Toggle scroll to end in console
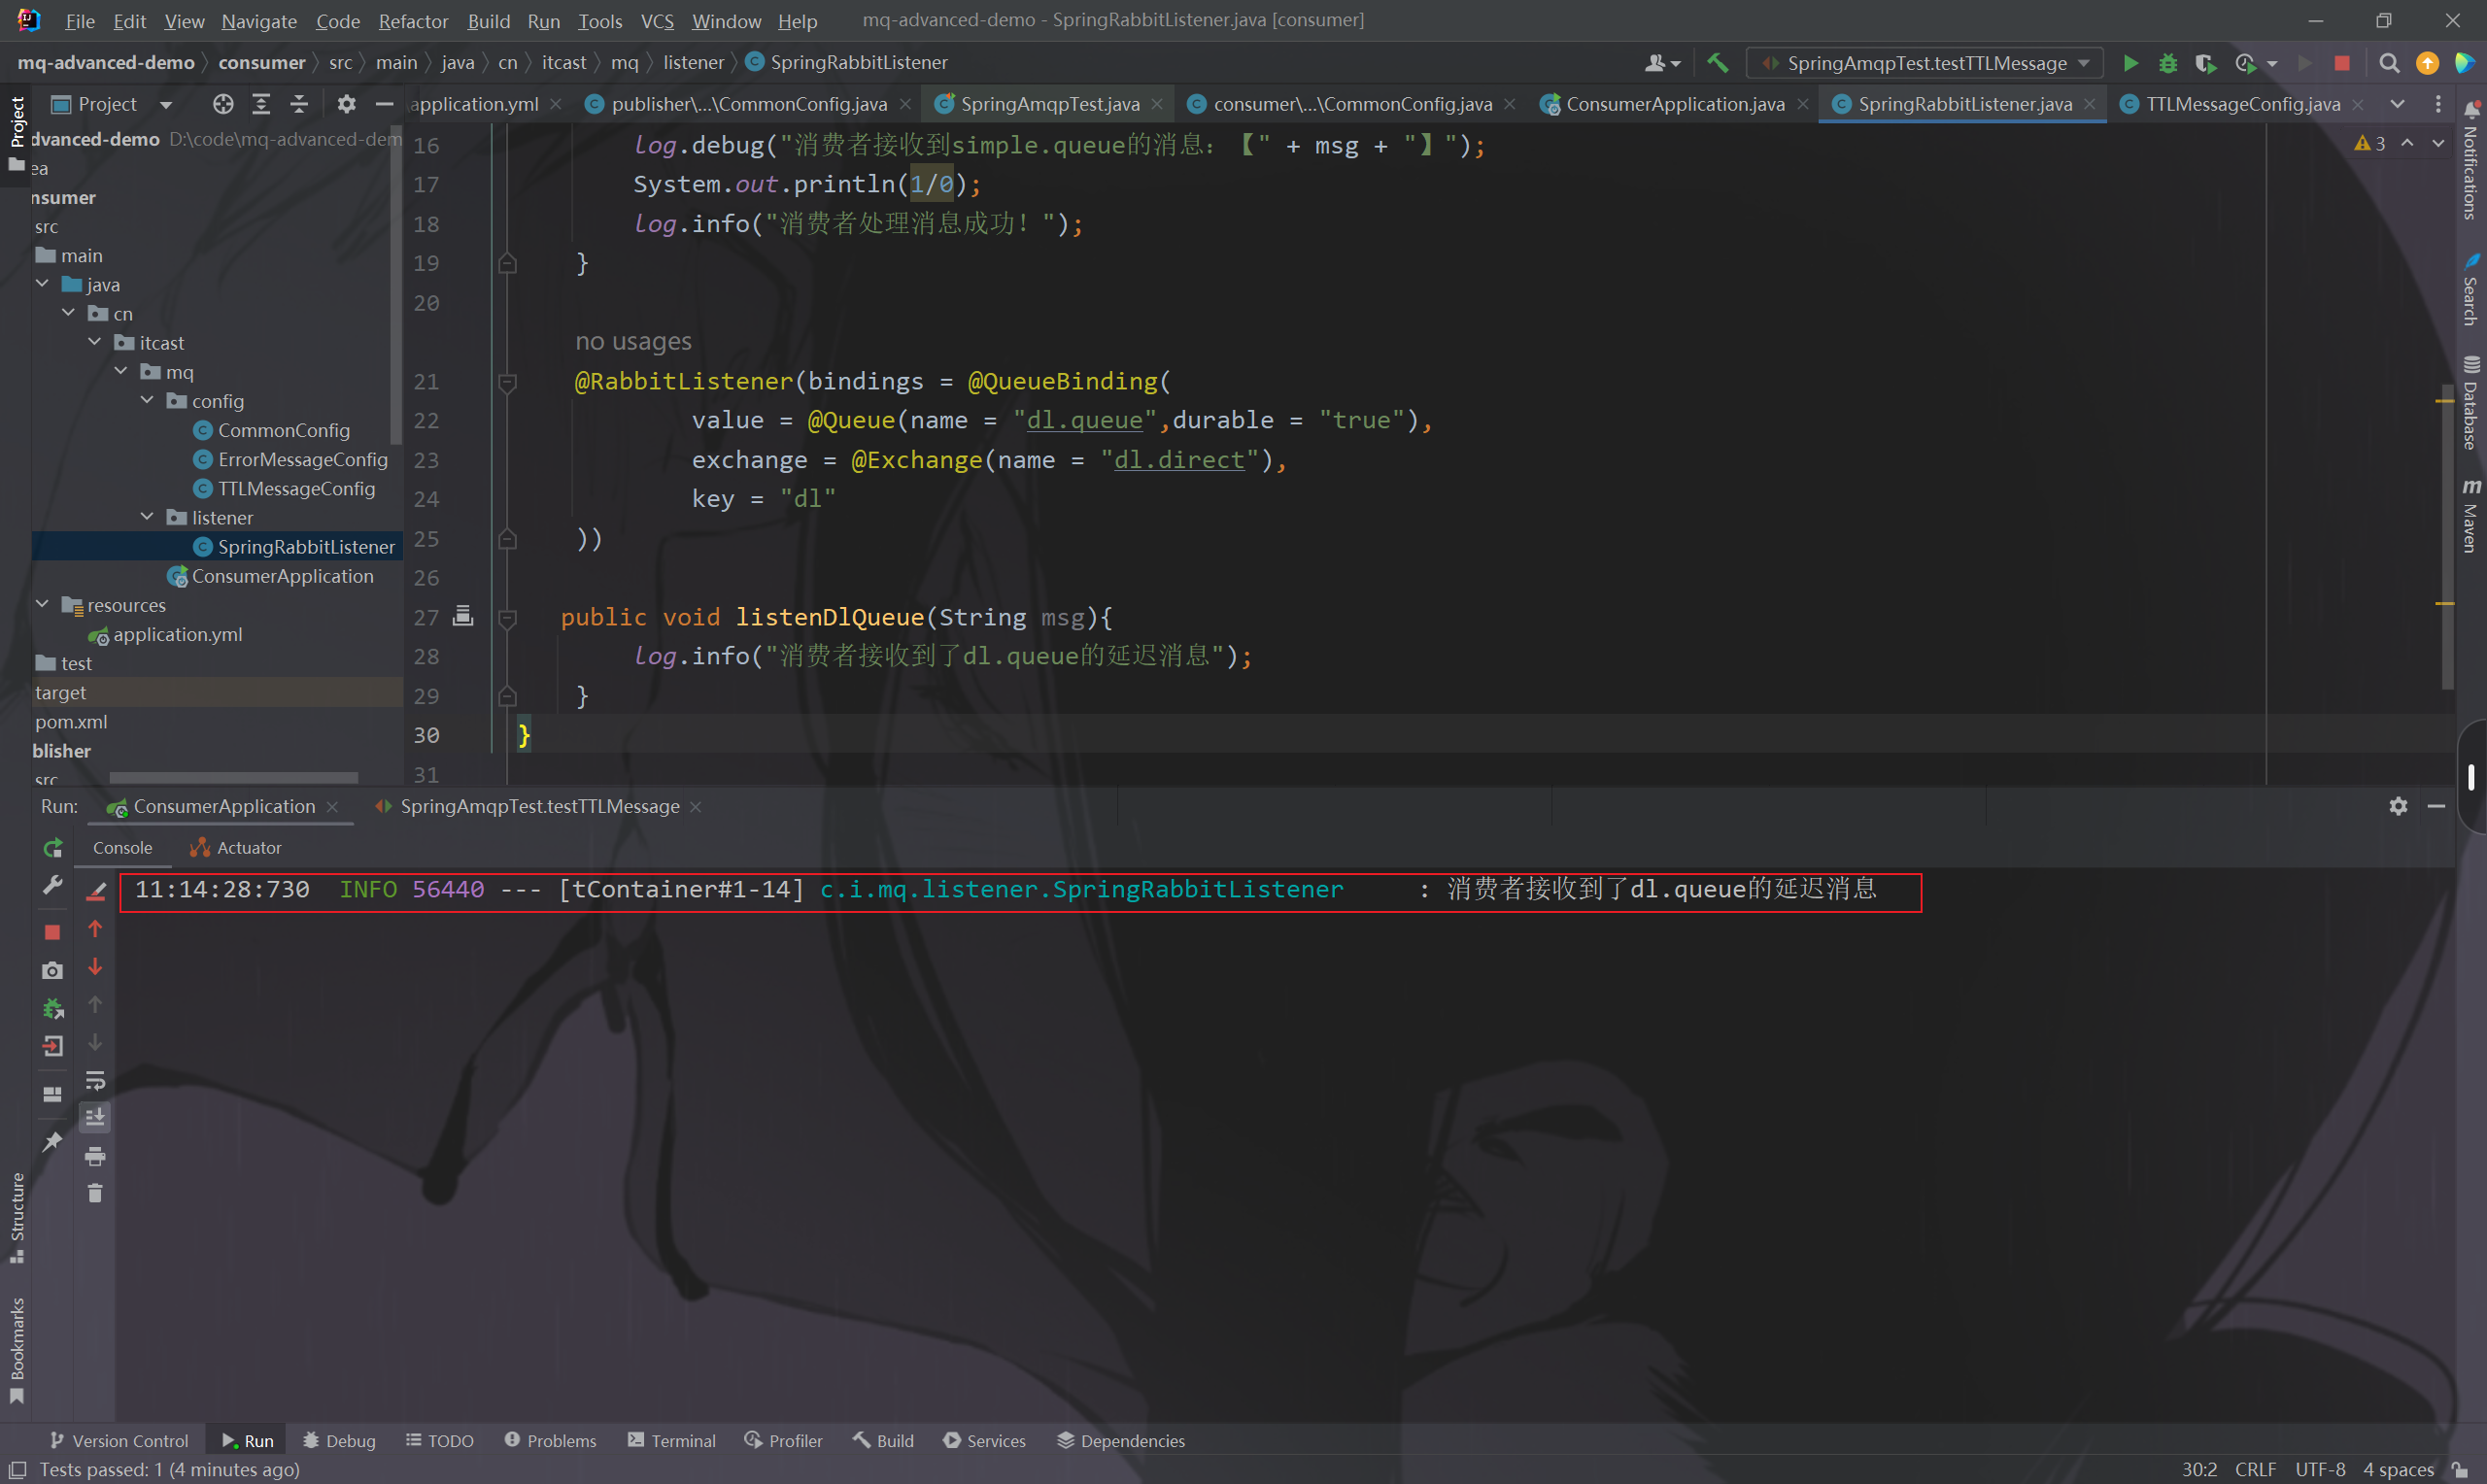Screen dimensions: 2487x1484 coord(95,1117)
